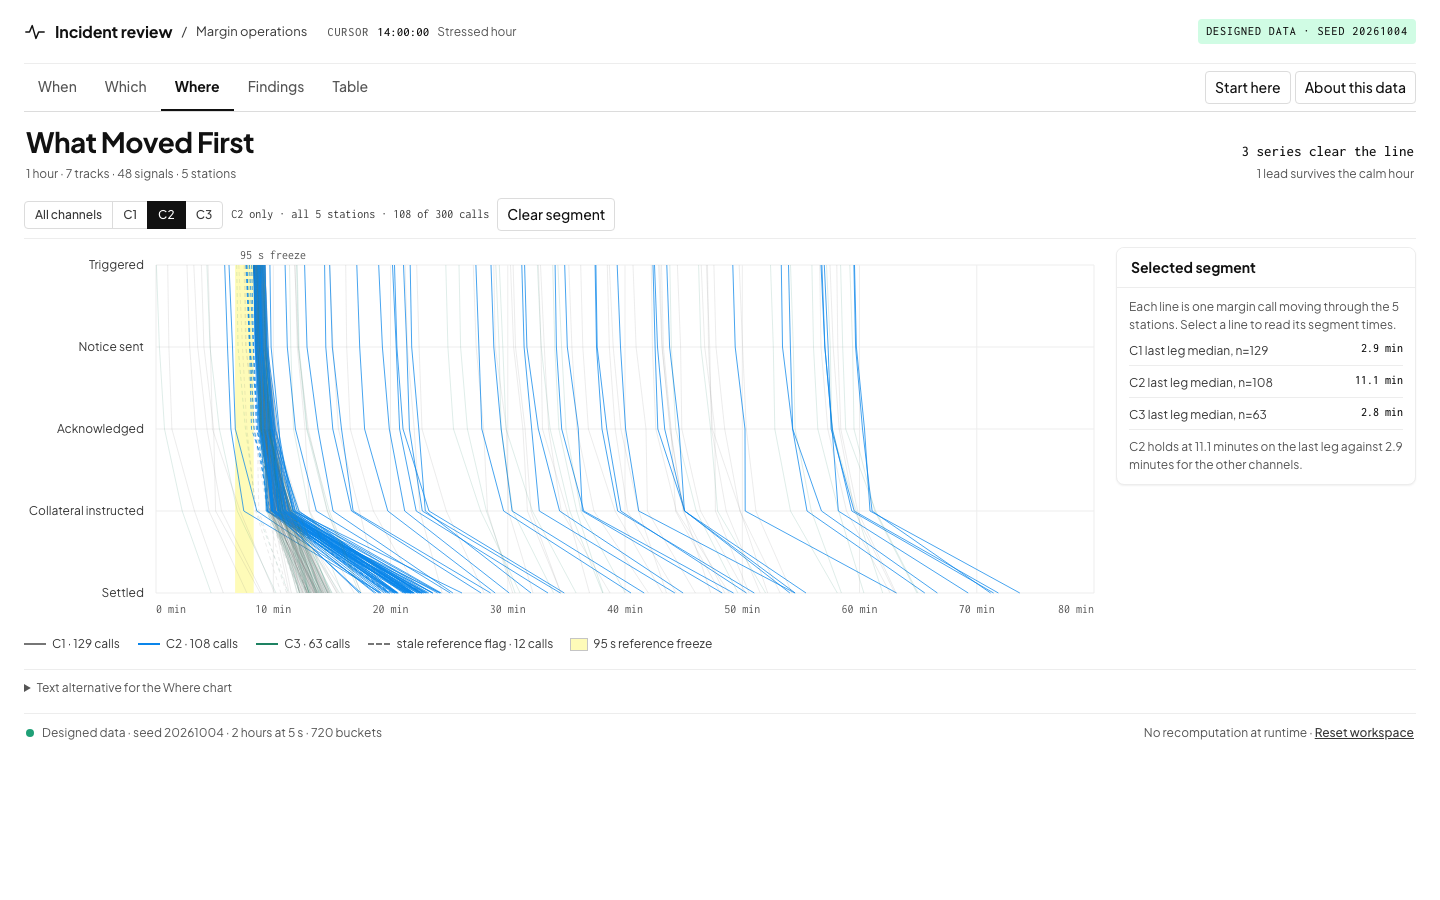Click the 95 s reference freeze legend swatch

578,644
